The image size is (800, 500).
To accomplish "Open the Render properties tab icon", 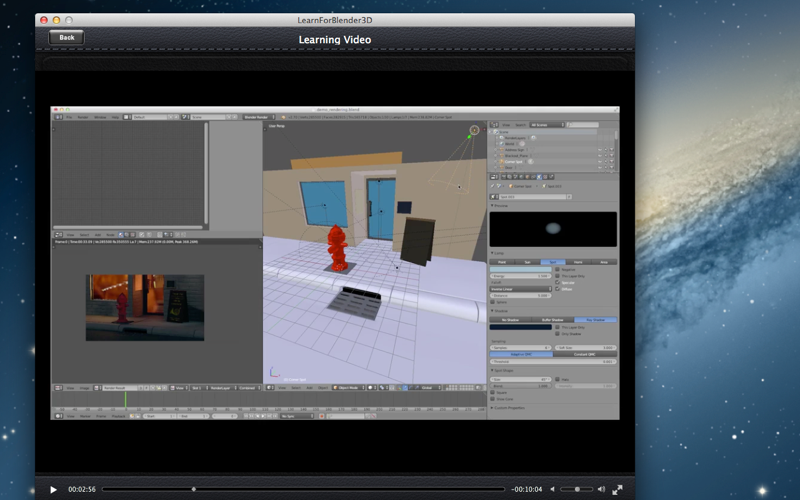I will 504,177.
